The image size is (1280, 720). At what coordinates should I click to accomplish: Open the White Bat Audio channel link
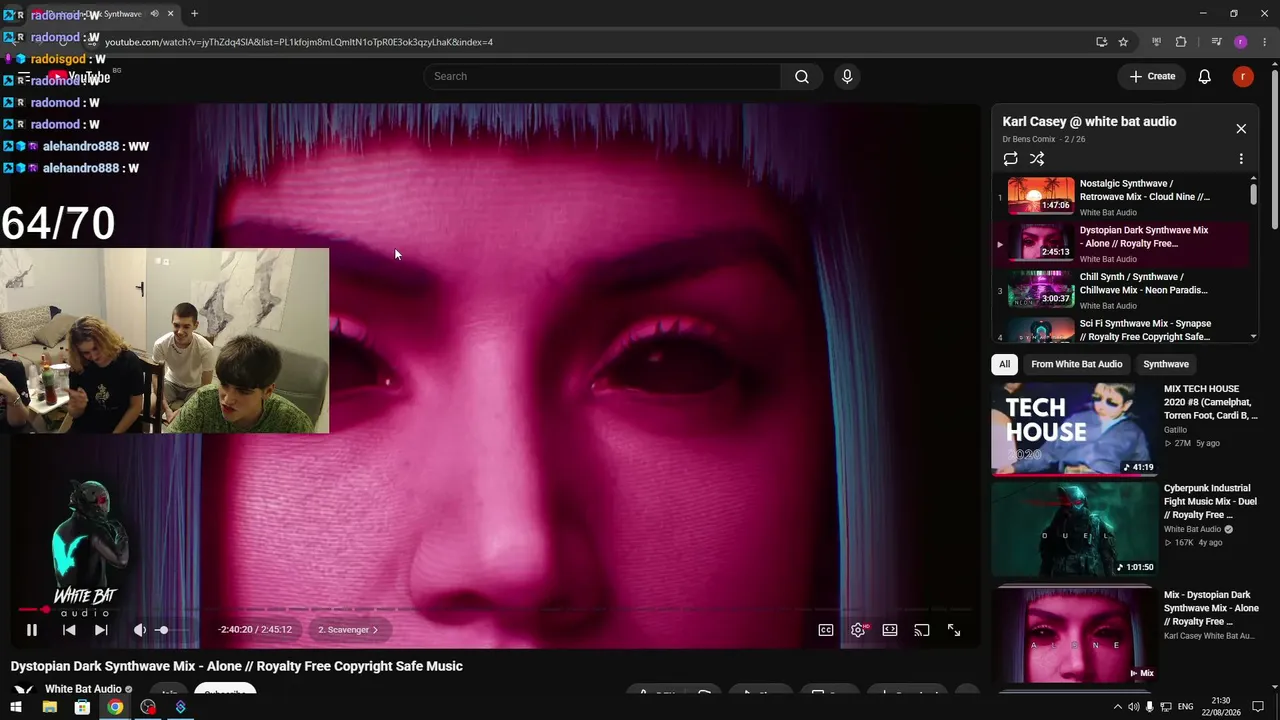pyautogui.click(x=83, y=689)
